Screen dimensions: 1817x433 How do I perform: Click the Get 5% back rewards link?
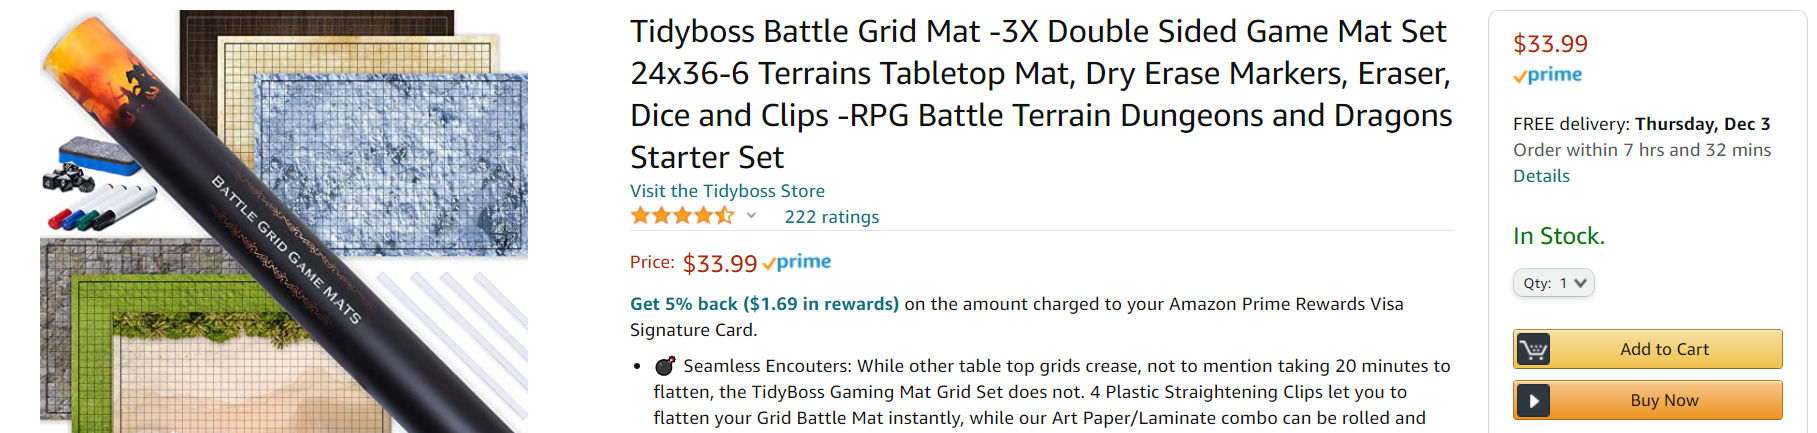[764, 304]
